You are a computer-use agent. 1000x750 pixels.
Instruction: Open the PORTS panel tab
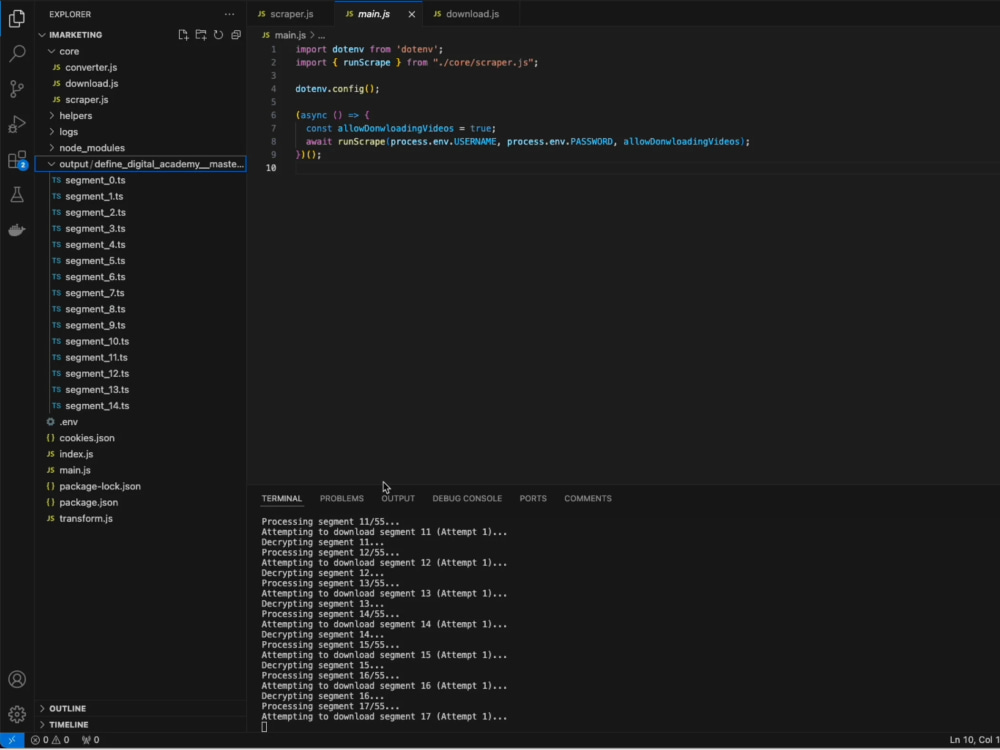coord(533,499)
